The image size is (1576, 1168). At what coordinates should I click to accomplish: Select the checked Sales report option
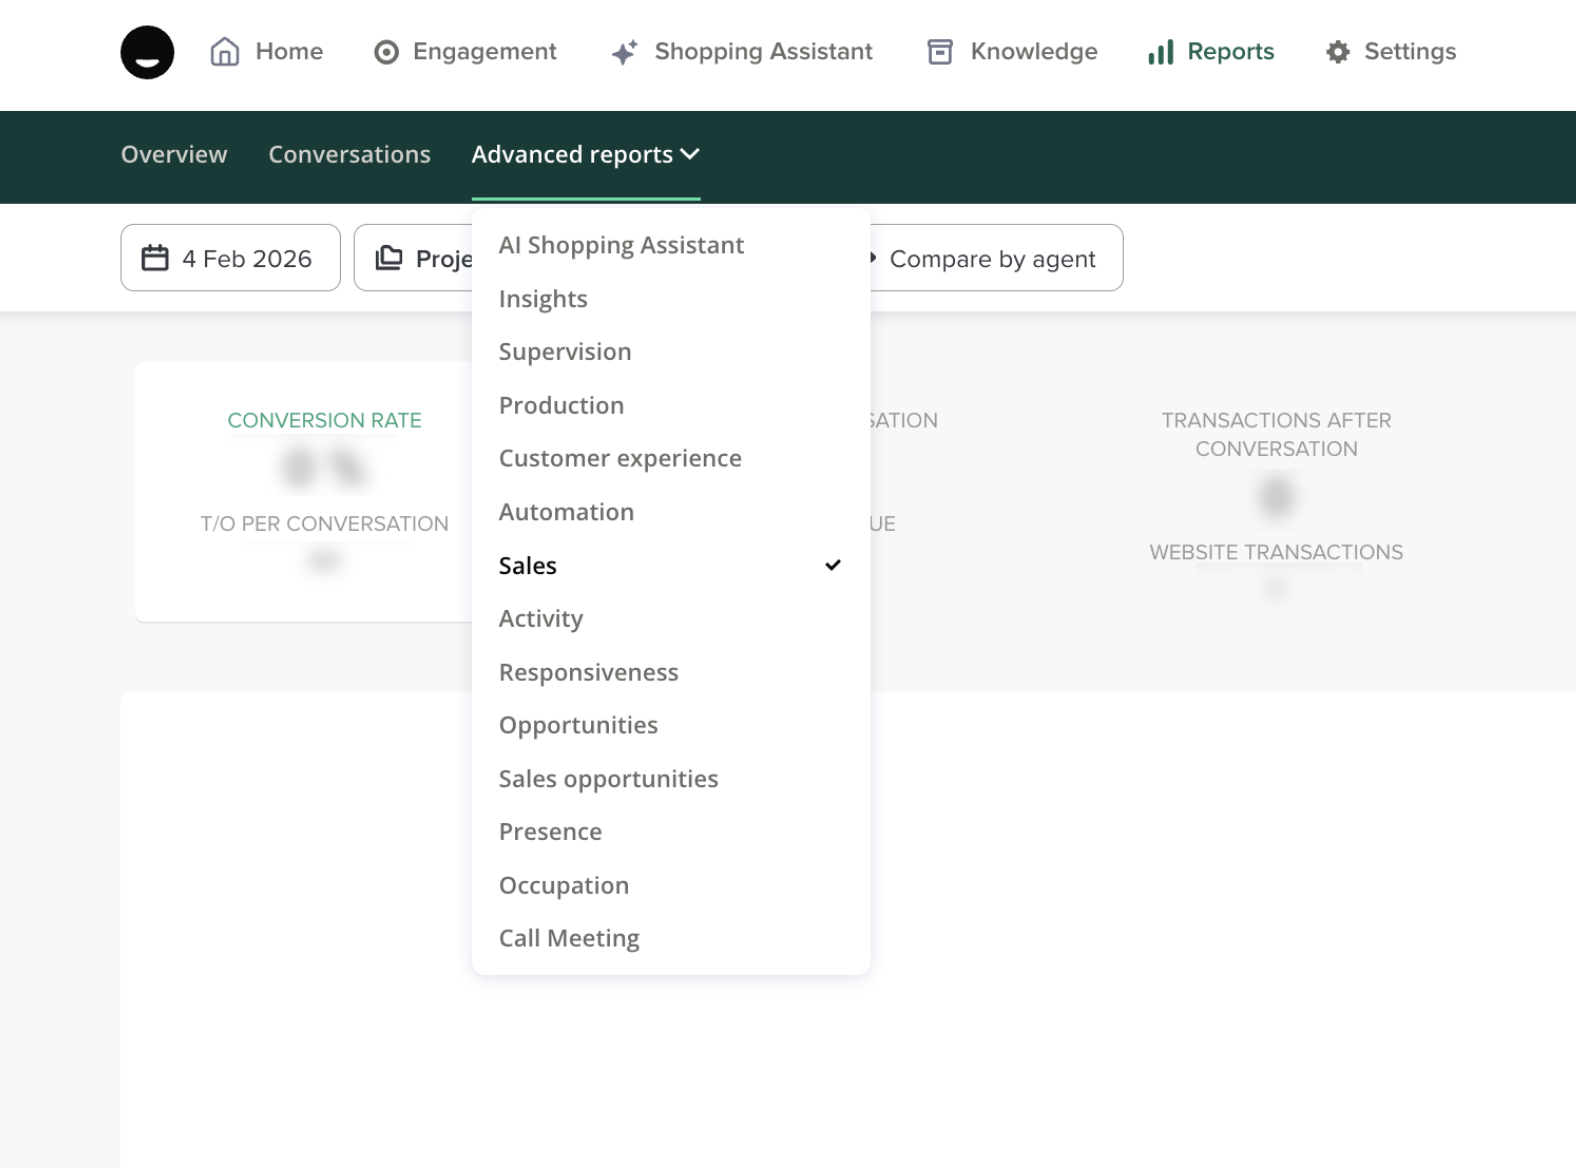[x=528, y=566]
